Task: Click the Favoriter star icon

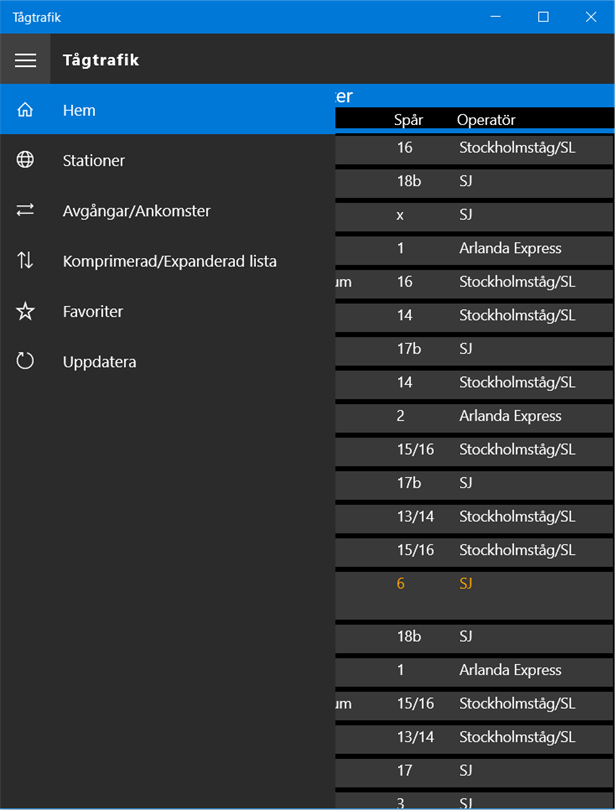Action: 25,312
